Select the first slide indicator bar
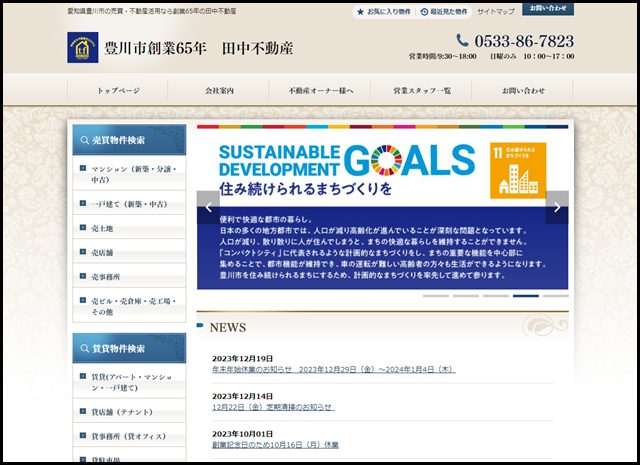Viewport: 640px width, 465px height. (x=436, y=296)
